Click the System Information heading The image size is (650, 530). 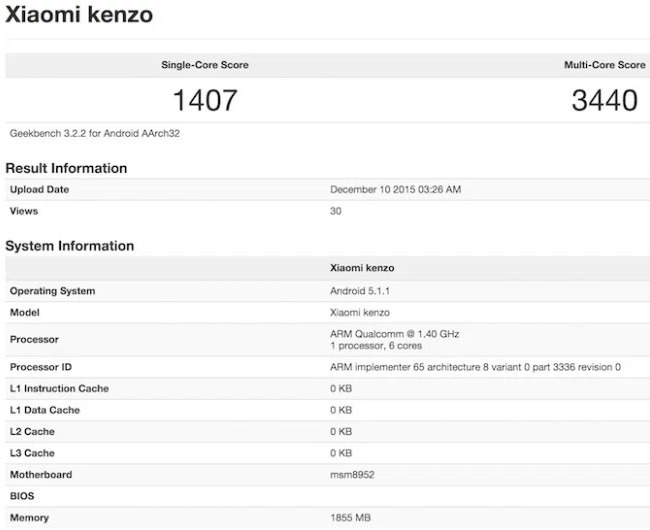(x=70, y=246)
